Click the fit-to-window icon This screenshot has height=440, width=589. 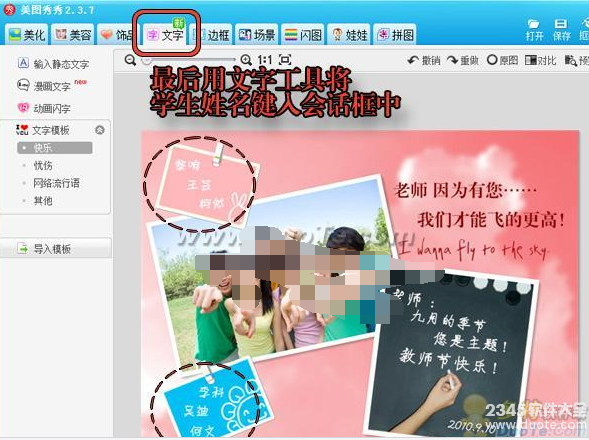click(285, 59)
